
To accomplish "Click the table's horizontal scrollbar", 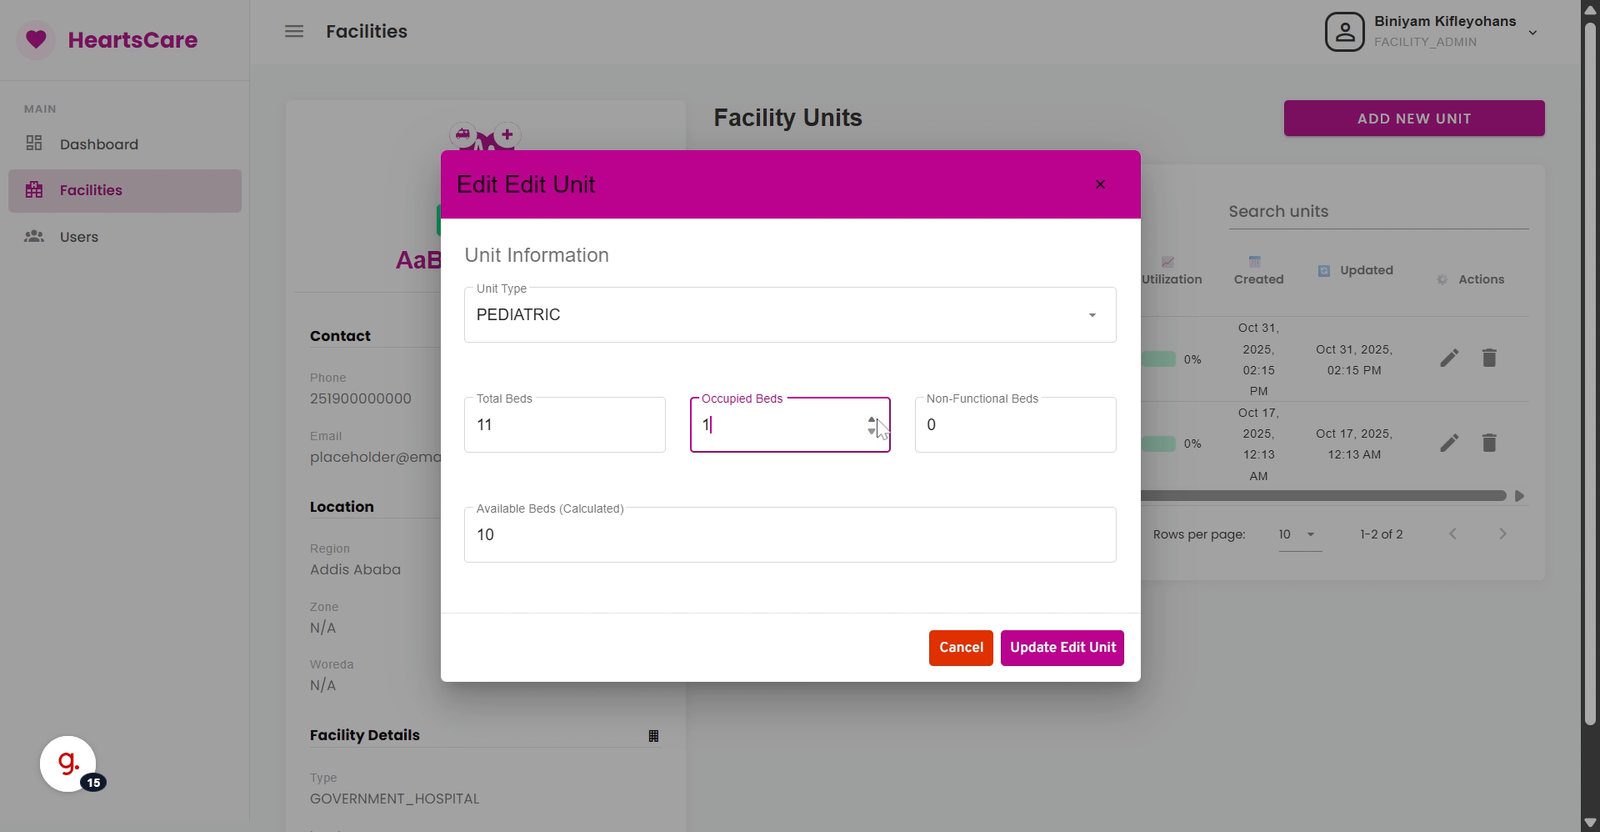I will coord(1322,496).
